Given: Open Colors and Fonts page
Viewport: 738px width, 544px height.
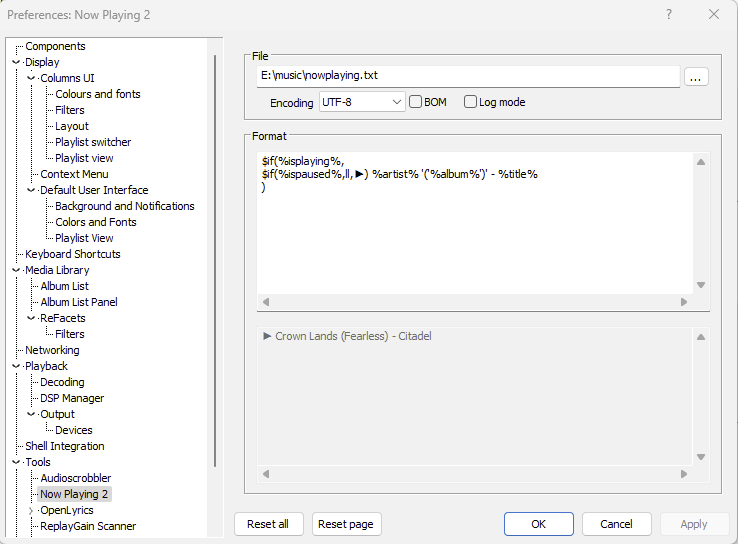Looking at the screenshot, I should [x=96, y=222].
